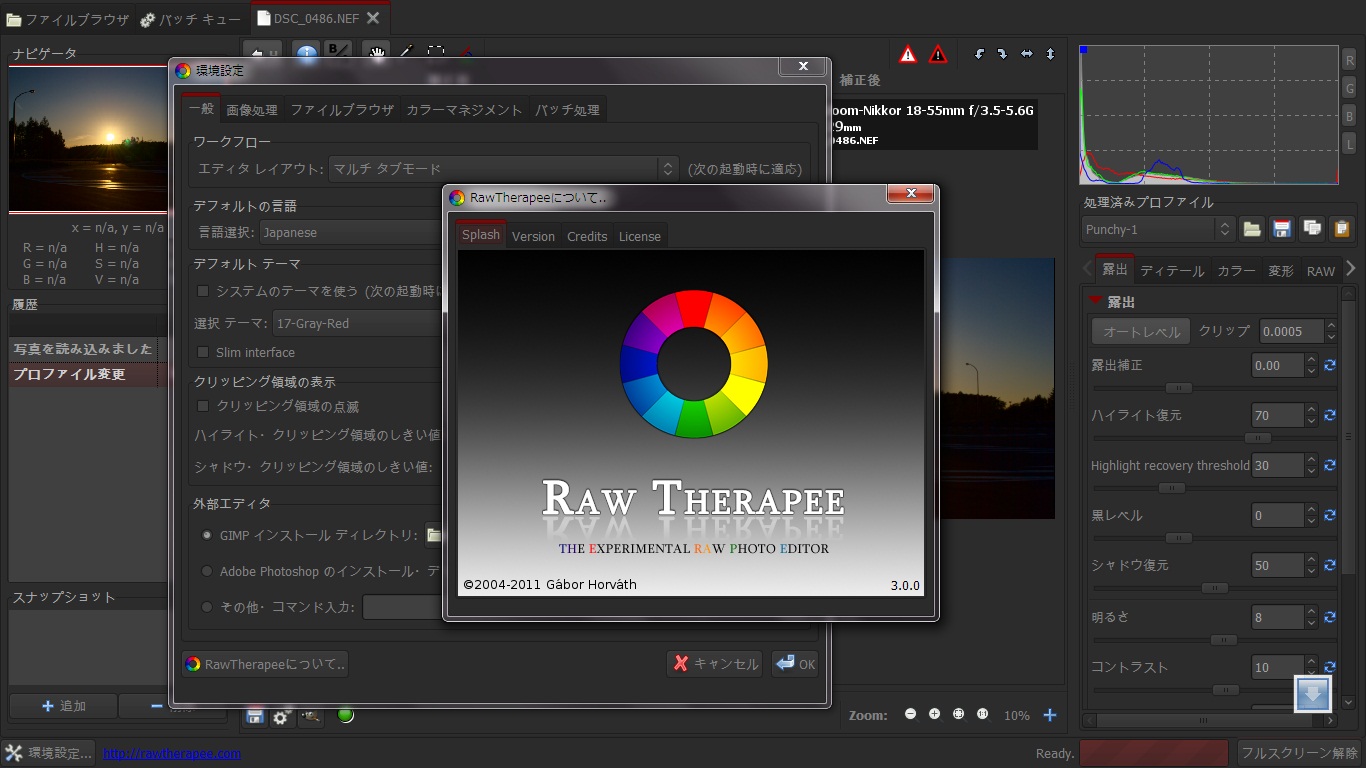This screenshot has width=1366, height=768.
Task: Select the custom command line editor option
Action: (x=207, y=607)
